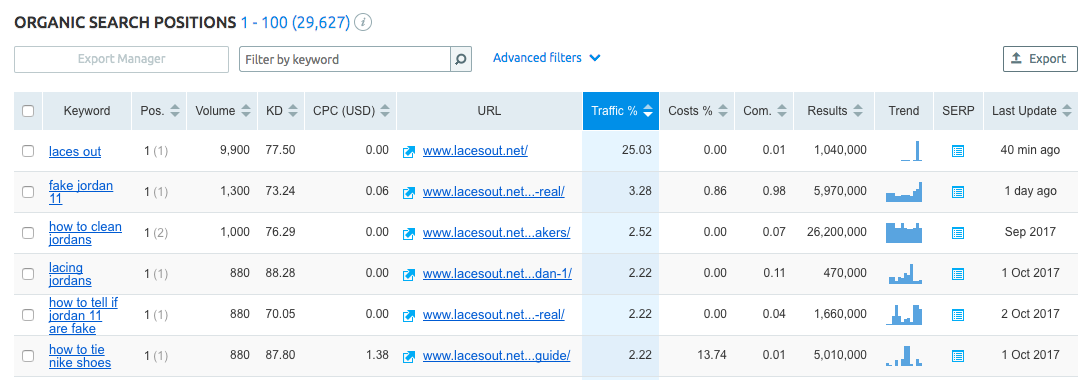This screenshot has width=1089, height=380.
Task: Follow the www.lacesout.net/ URL link
Action: tap(475, 151)
